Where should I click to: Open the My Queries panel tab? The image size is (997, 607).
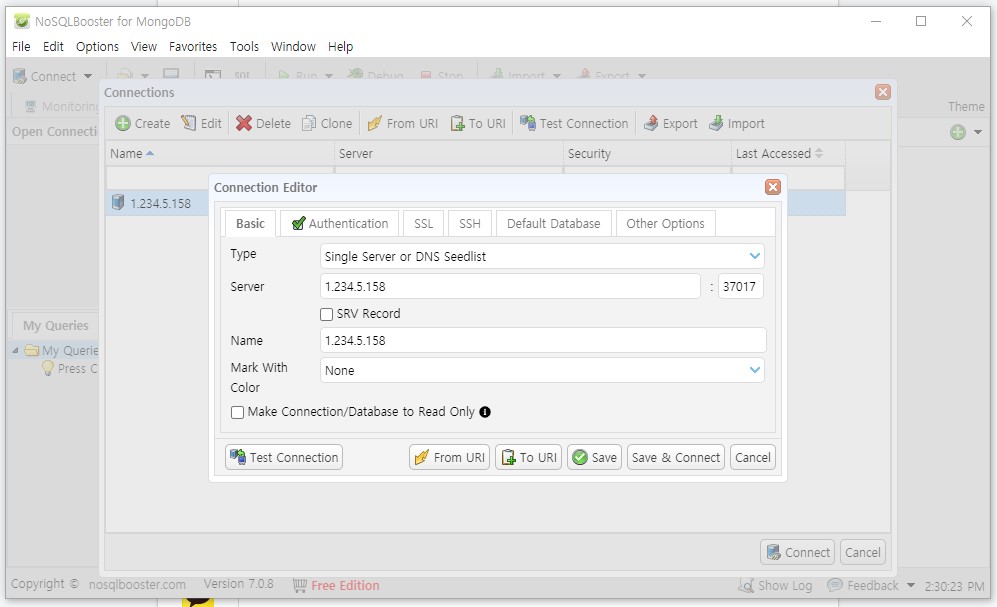tap(55, 325)
